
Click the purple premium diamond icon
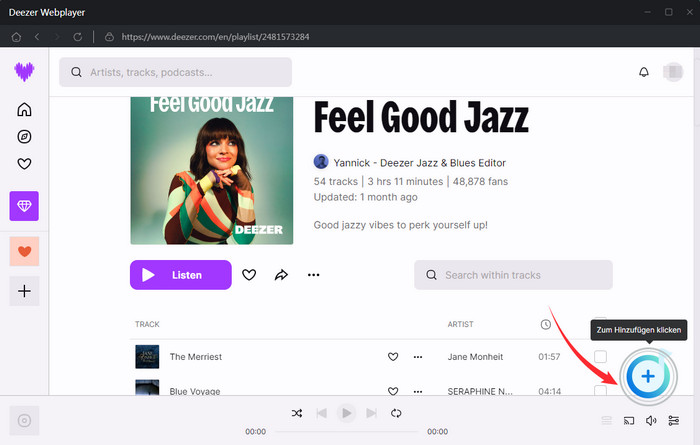click(x=24, y=206)
